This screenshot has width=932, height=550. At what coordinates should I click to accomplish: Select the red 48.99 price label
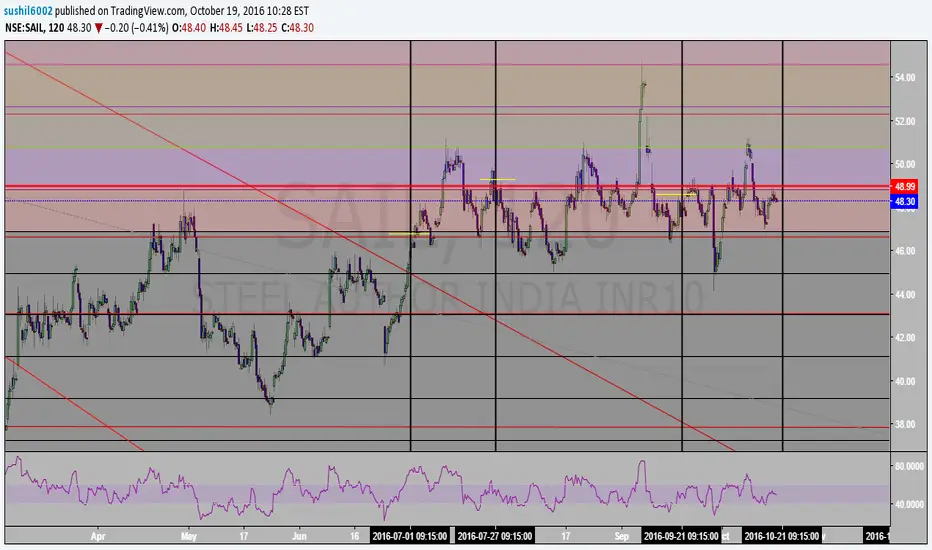[x=905, y=187]
